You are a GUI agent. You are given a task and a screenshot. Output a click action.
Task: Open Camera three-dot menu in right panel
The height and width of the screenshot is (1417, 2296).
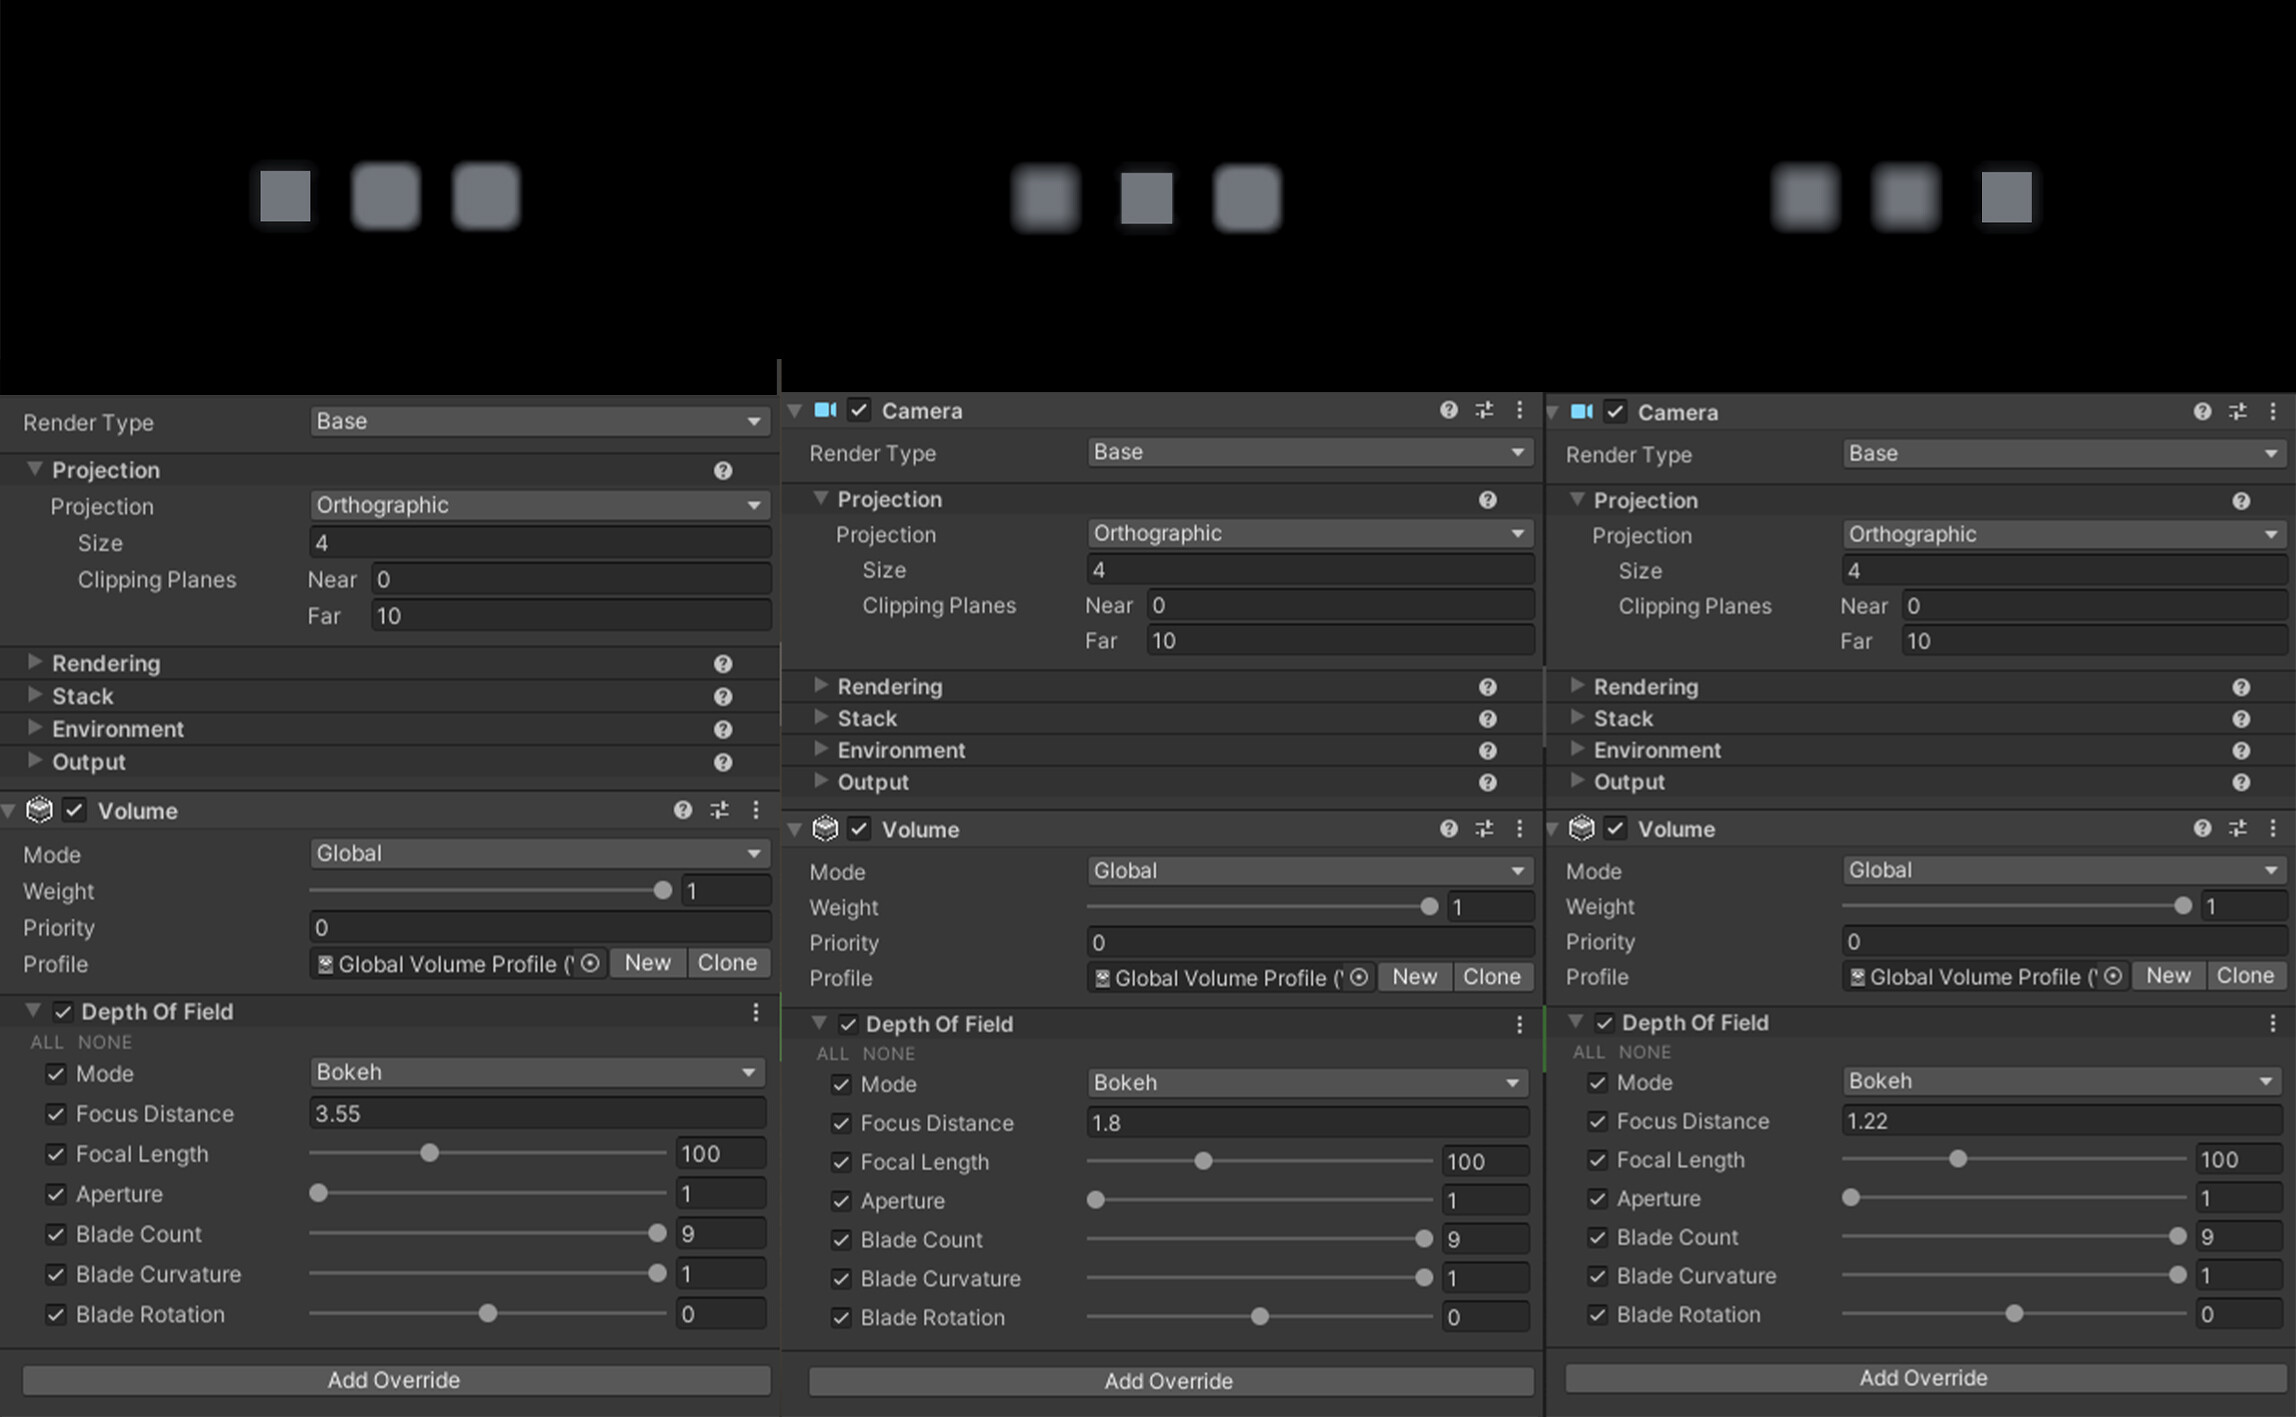coord(2273,411)
